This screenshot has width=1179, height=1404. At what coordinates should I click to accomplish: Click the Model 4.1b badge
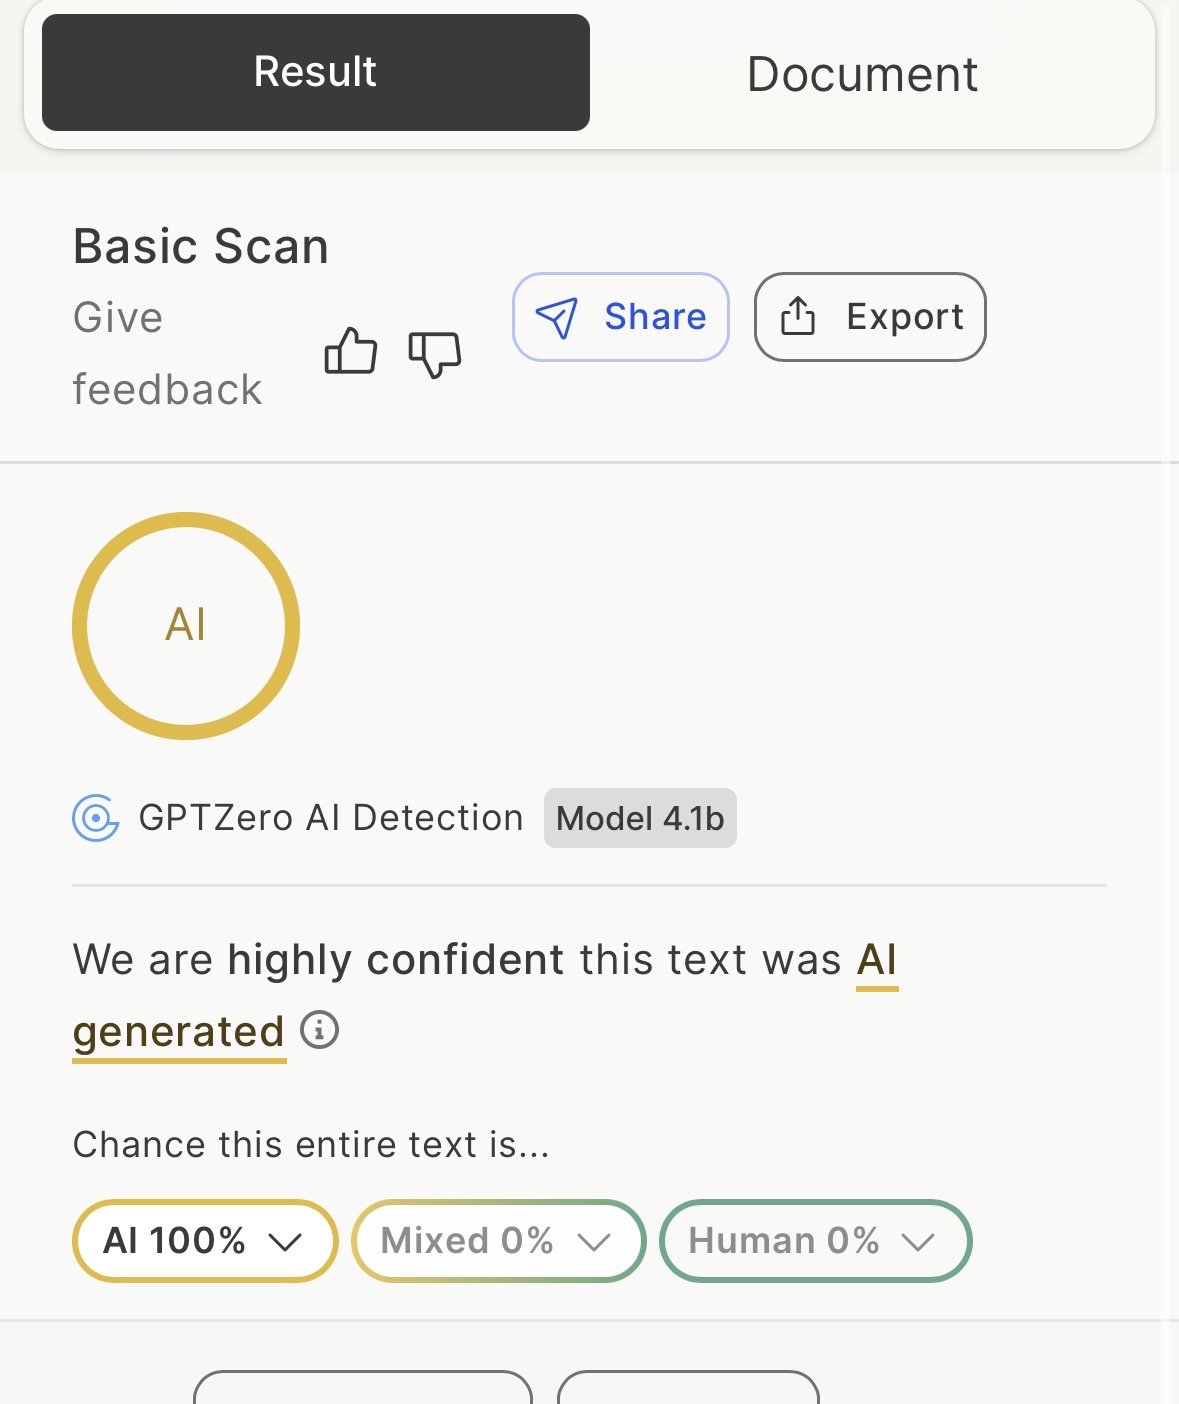(x=640, y=819)
